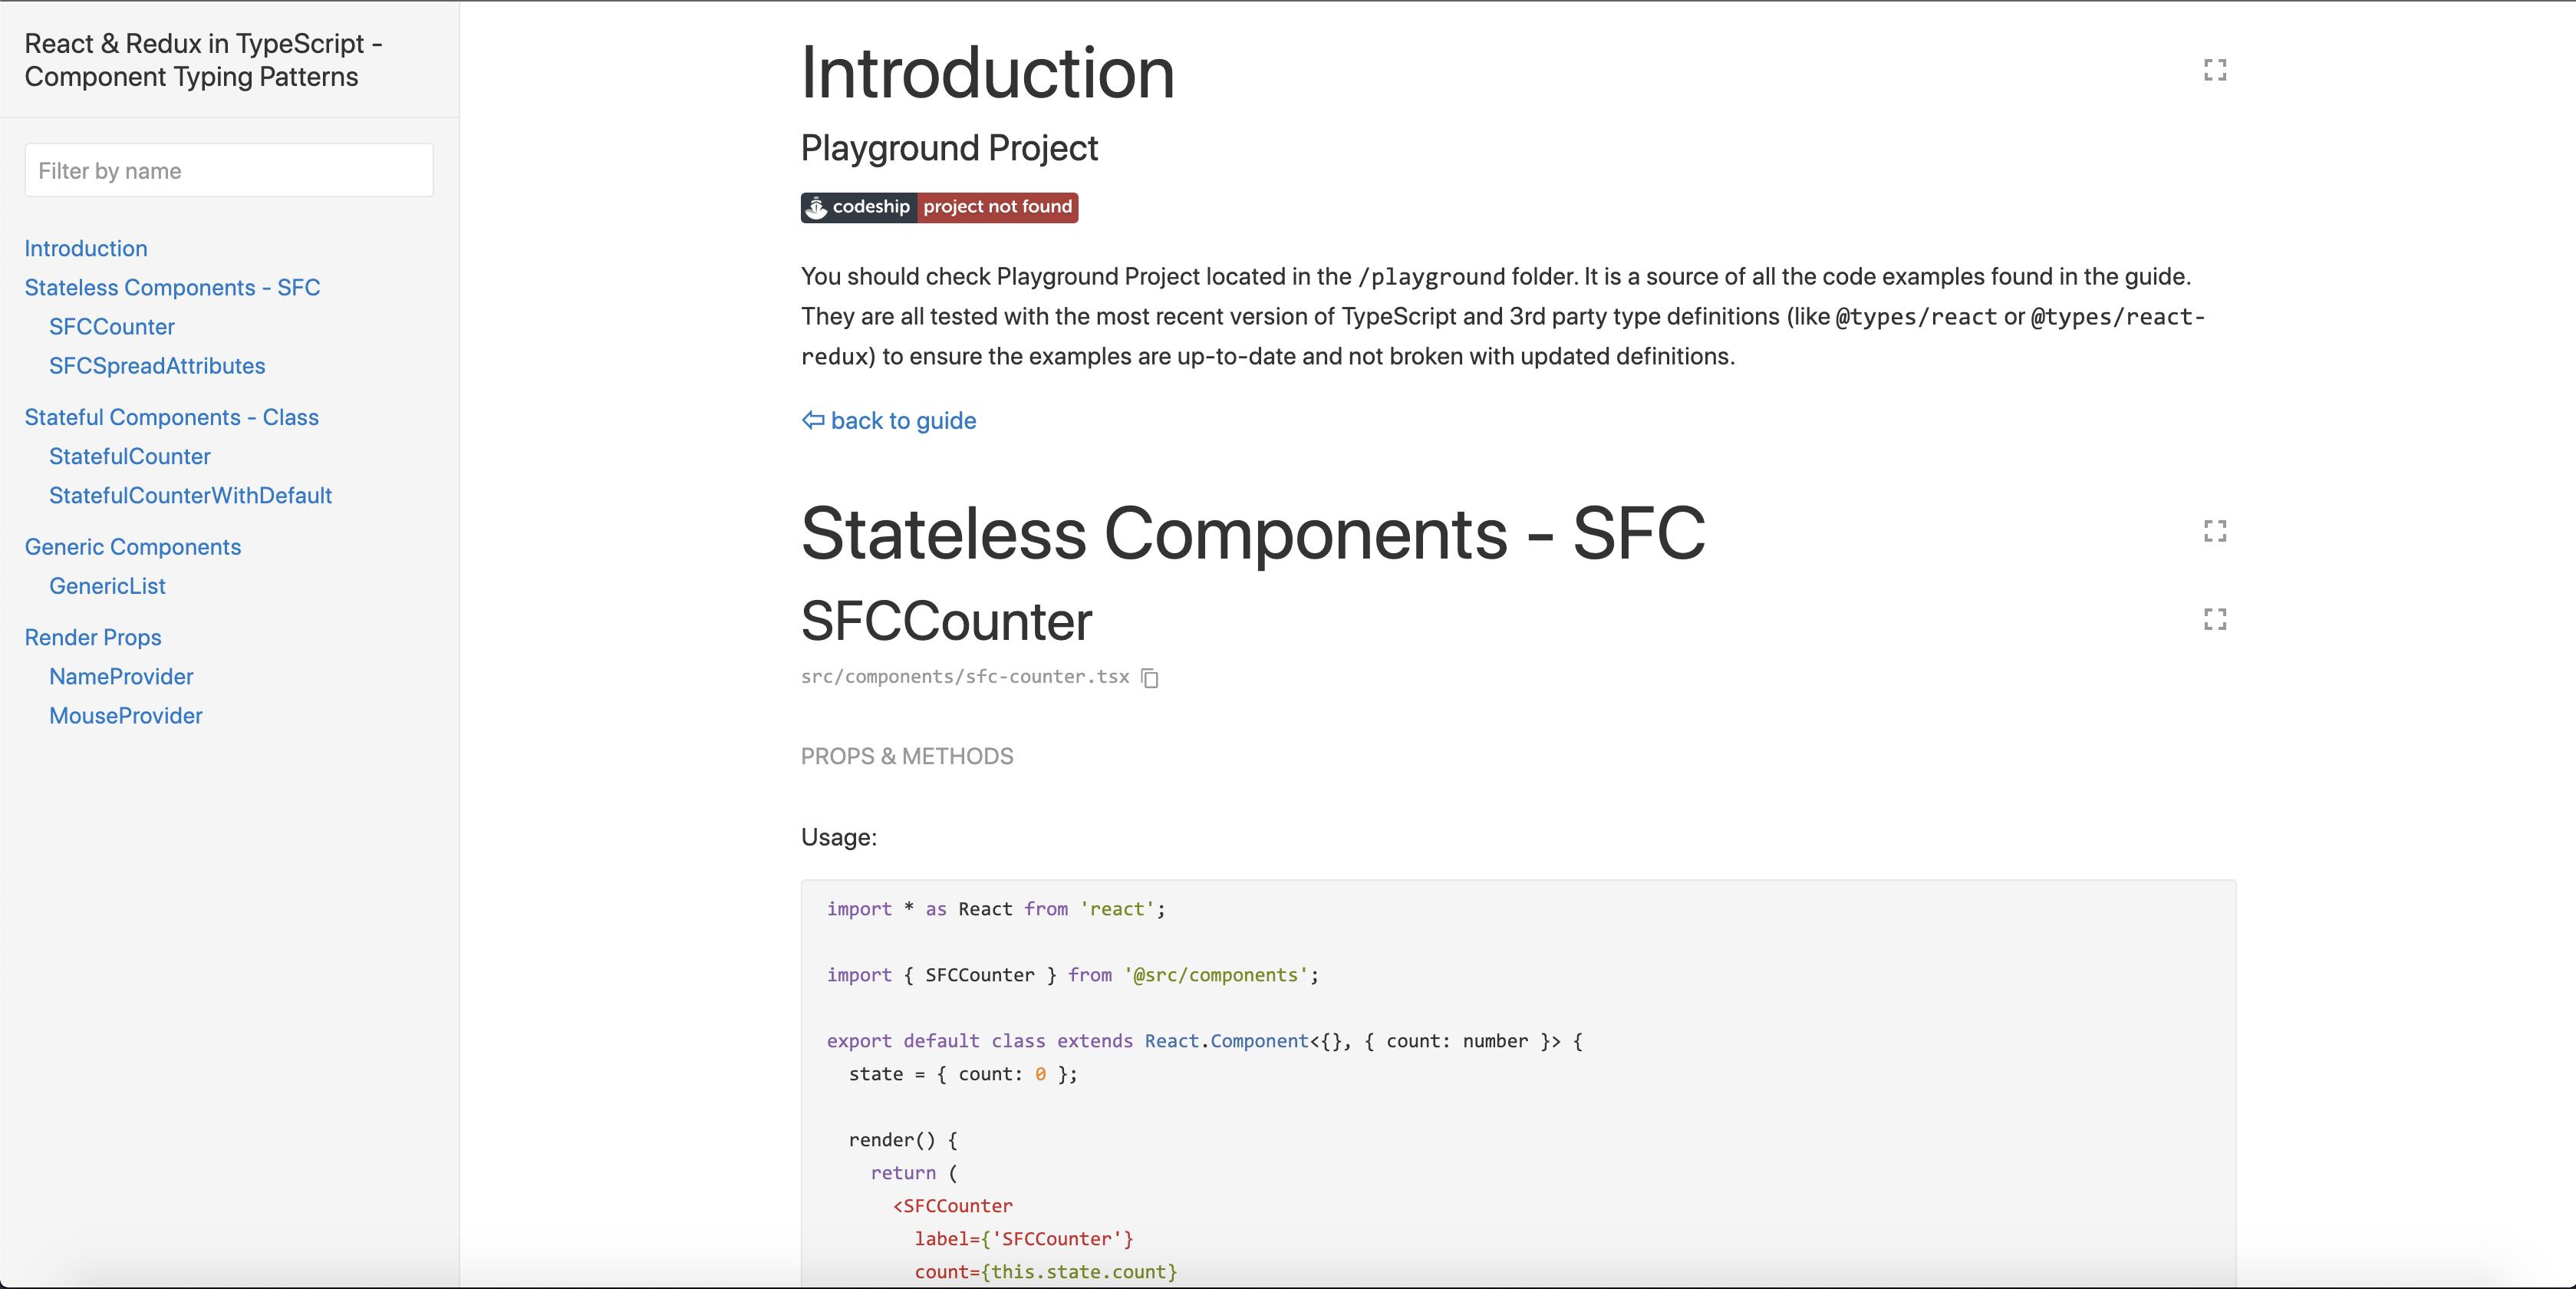Open StatefulCounter from the sidebar
Screen dimensions: 2576x1289
coord(130,456)
